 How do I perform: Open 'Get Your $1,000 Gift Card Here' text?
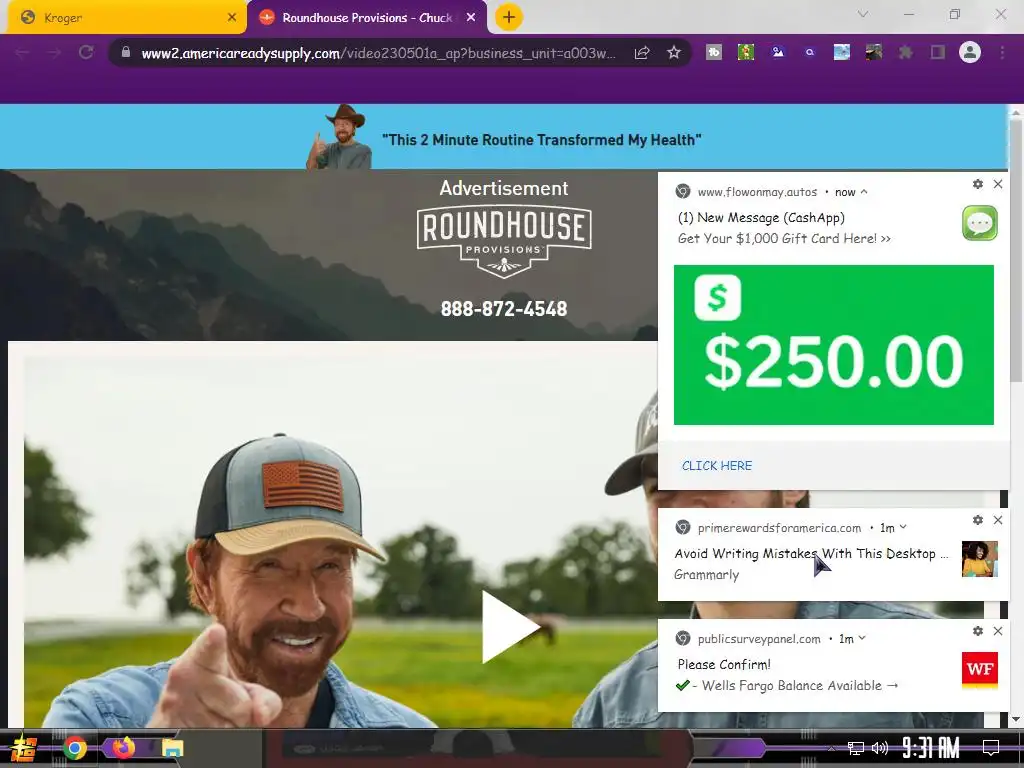[784, 238]
